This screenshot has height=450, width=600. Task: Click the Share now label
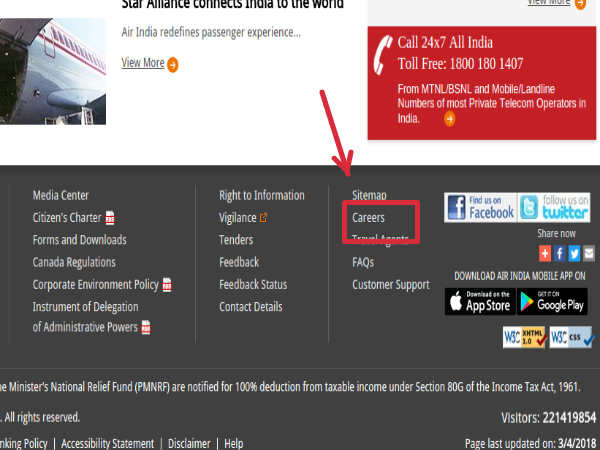[x=556, y=234]
